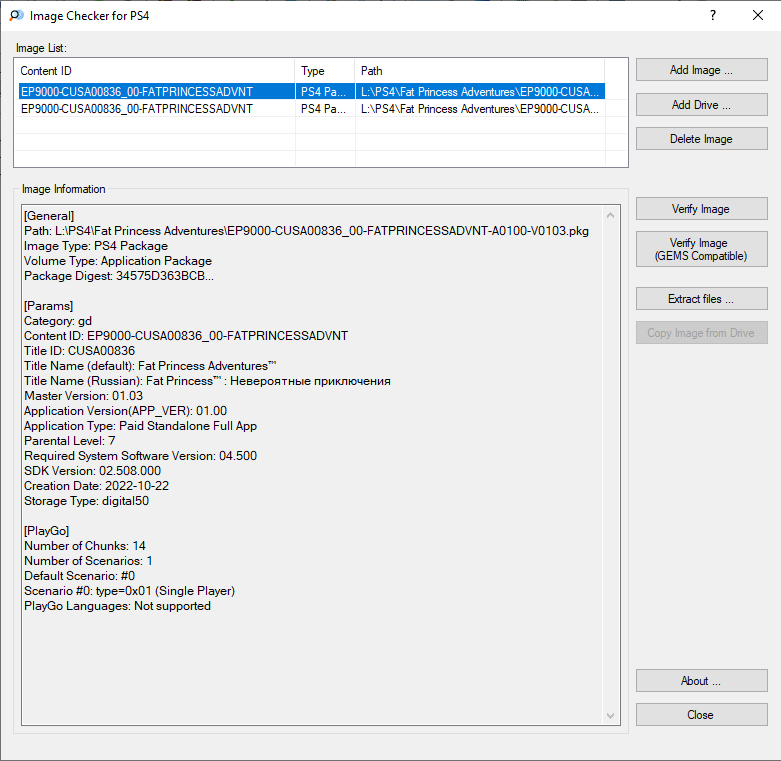Click the Verify Image button
This screenshot has width=781, height=761.
click(x=701, y=209)
